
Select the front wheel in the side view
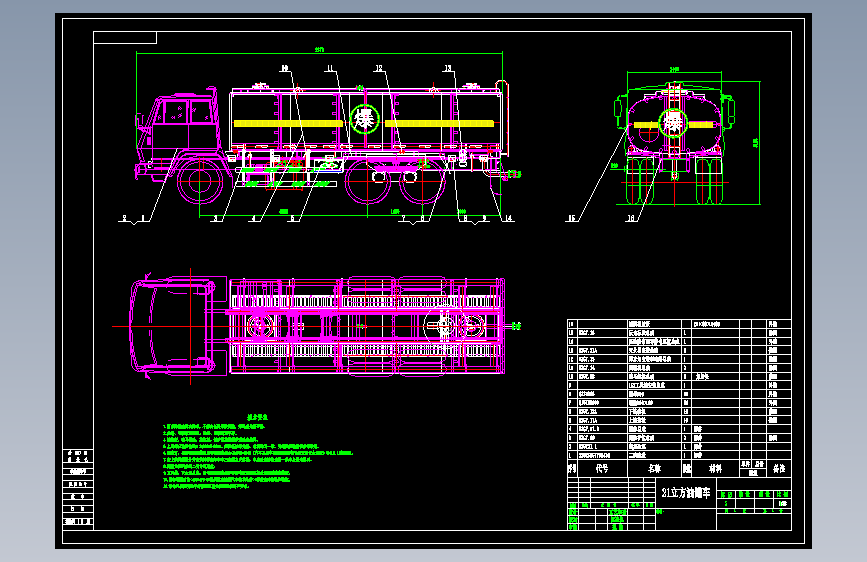(x=200, y=181)
